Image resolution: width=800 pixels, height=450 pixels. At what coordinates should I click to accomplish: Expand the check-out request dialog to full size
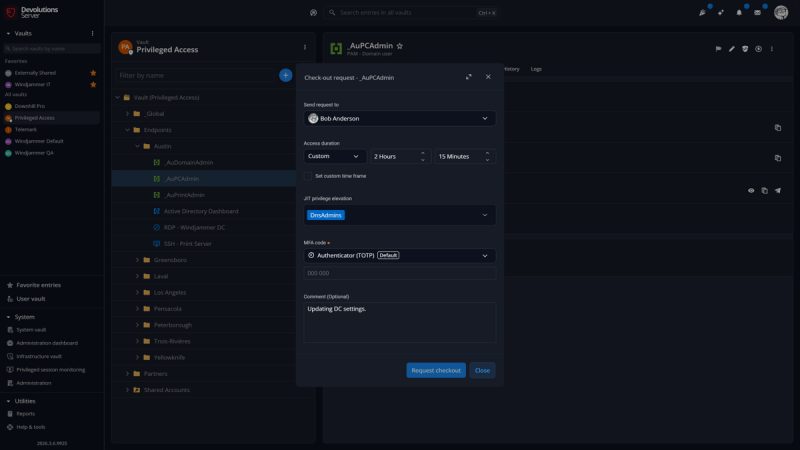[468, 77]
